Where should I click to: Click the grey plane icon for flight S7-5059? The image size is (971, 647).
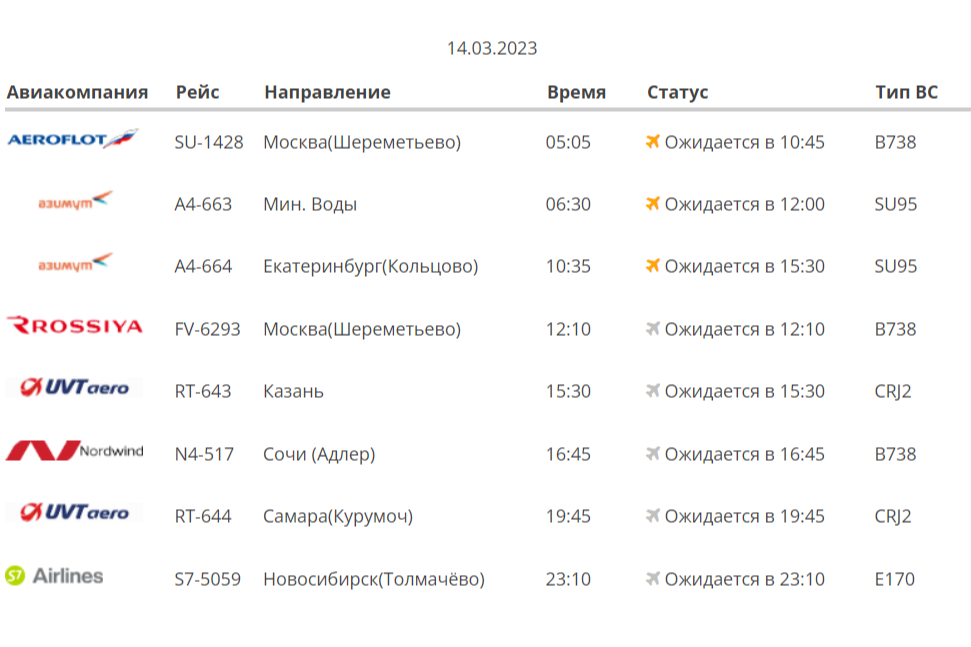[x=653, y=578]
